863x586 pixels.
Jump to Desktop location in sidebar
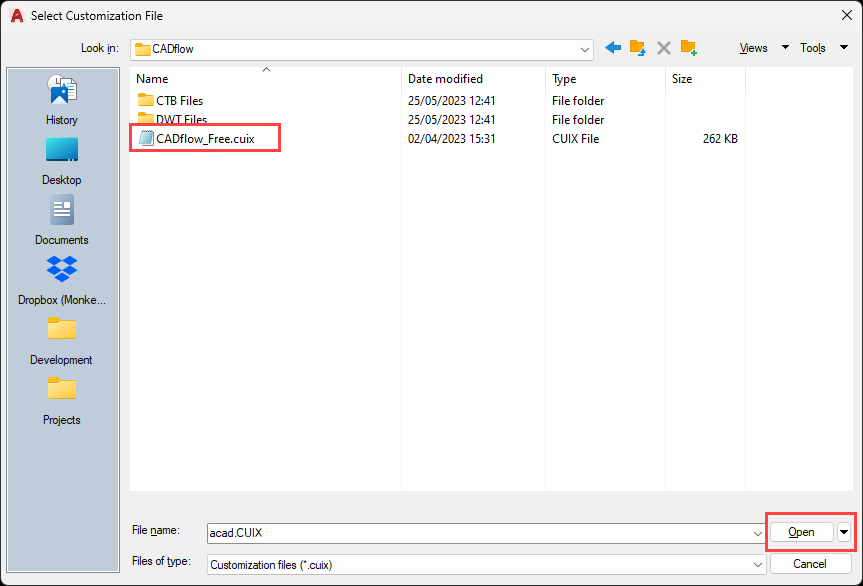click(62, 161)
